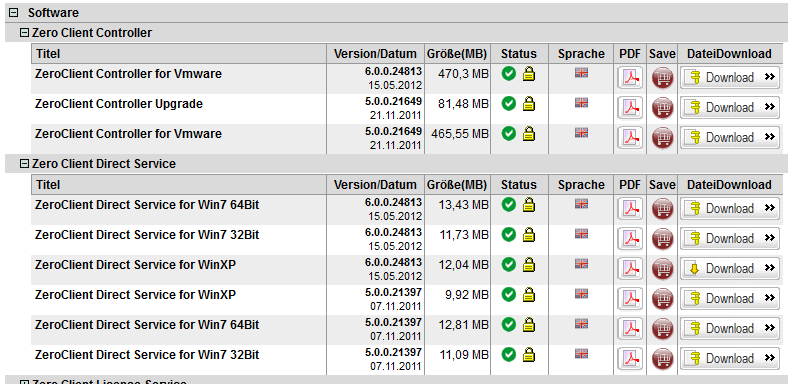This screenshot has height=384, width=788.
Task: Download the 470,3 MB Controller for Vmware
Action: click(x=730, y=78)
